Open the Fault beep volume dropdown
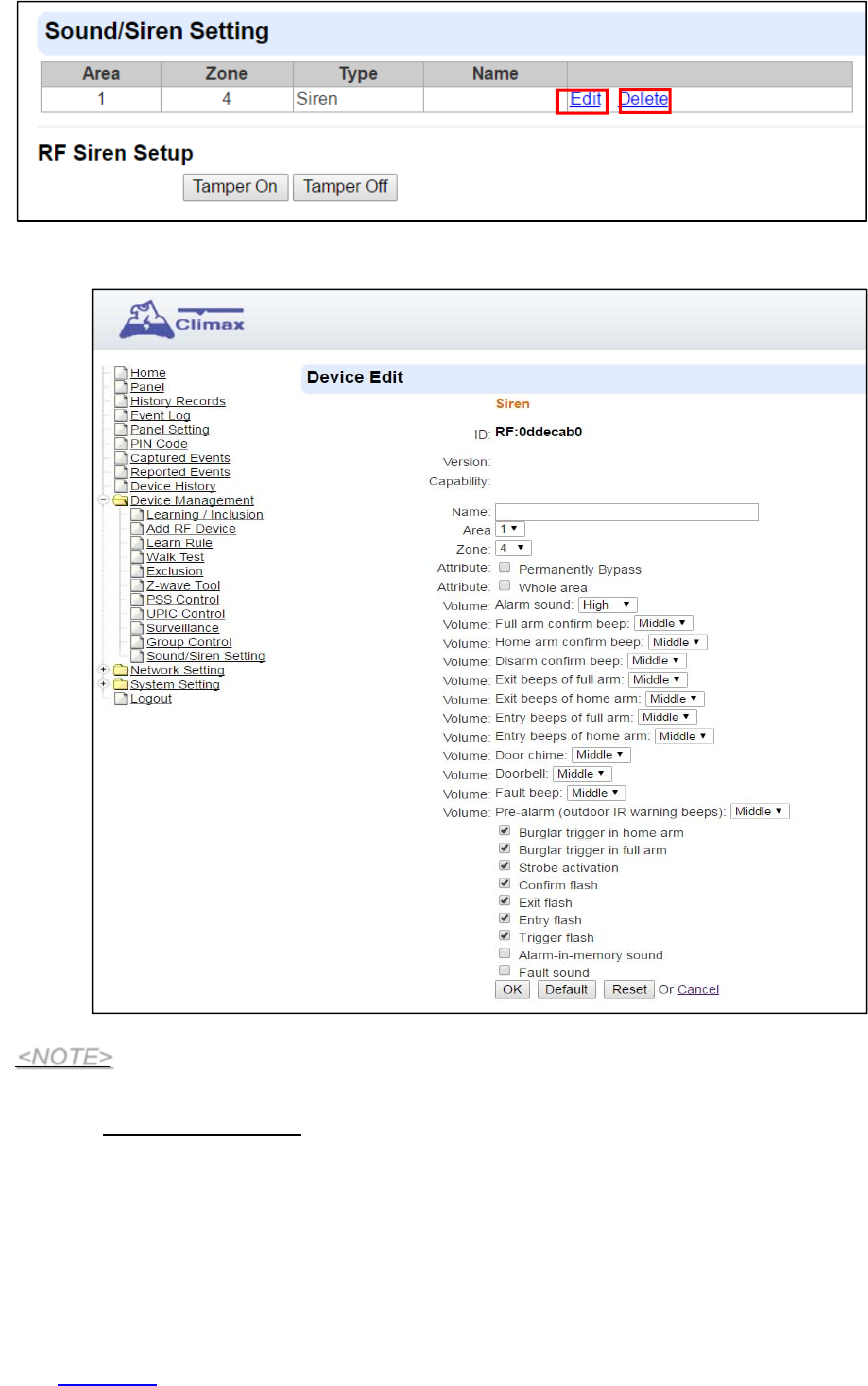The height and width of the screenshot is (1386, 868). [x=596, y=792]
